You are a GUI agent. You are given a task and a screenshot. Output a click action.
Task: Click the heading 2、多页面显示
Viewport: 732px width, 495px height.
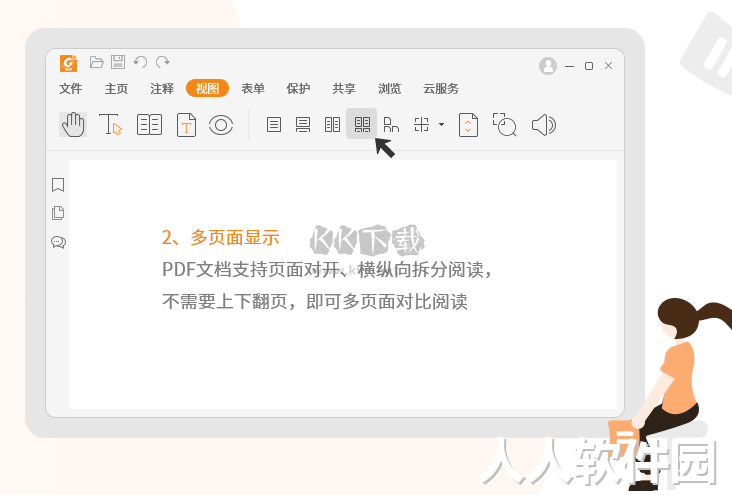tap(220, 238)
